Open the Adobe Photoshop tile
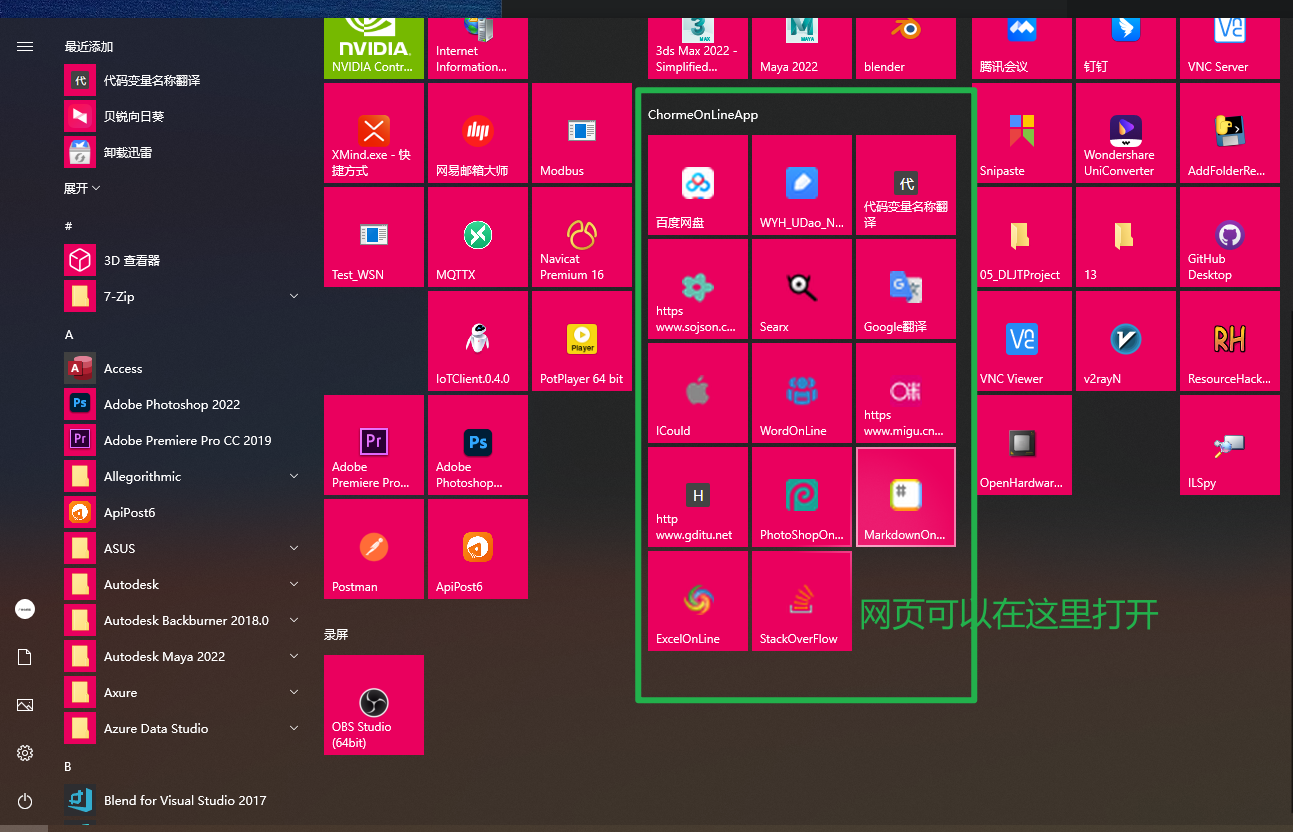1293x832 pixels. pyautogui.click(x=478, y=445)
